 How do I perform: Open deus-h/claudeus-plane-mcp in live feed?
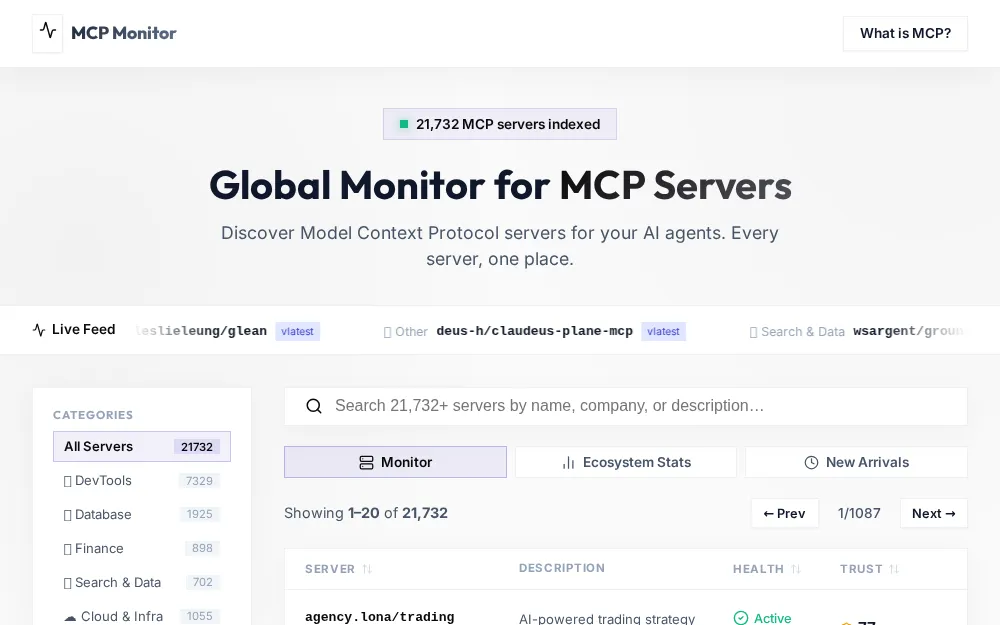[534, 331]
